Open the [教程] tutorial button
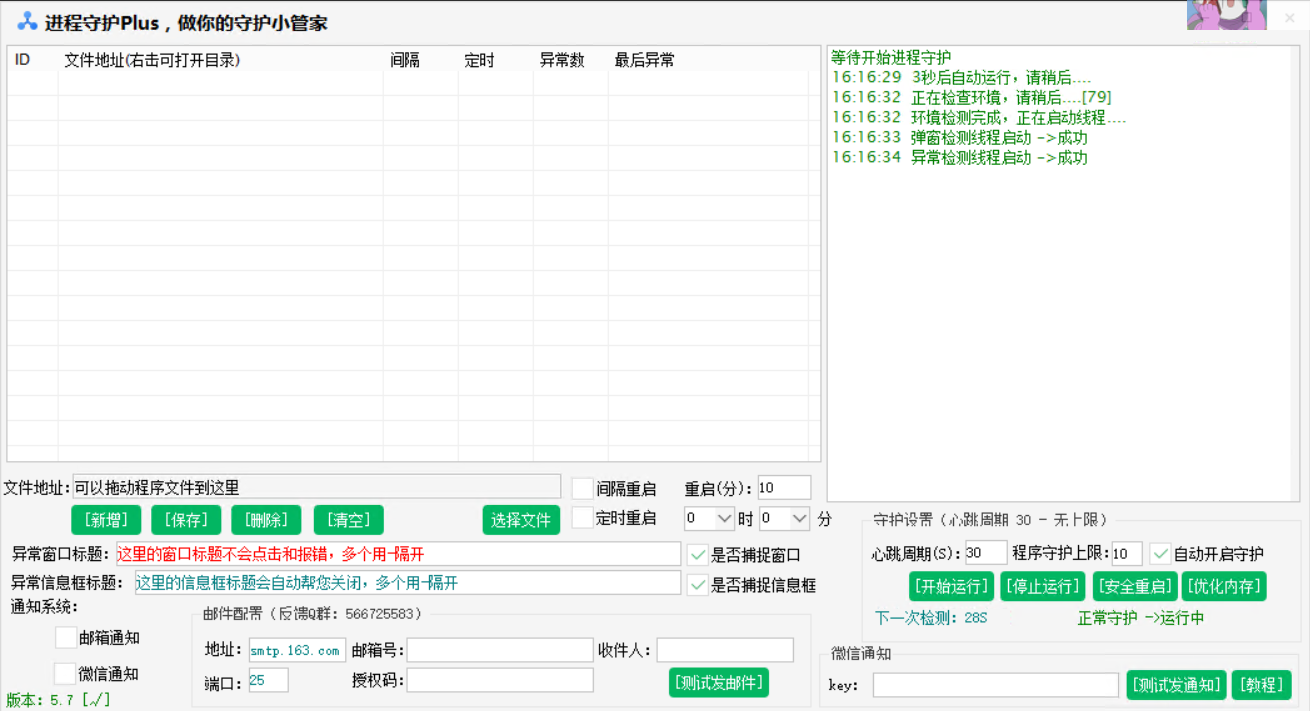1310x711 pixels. 1261,685
